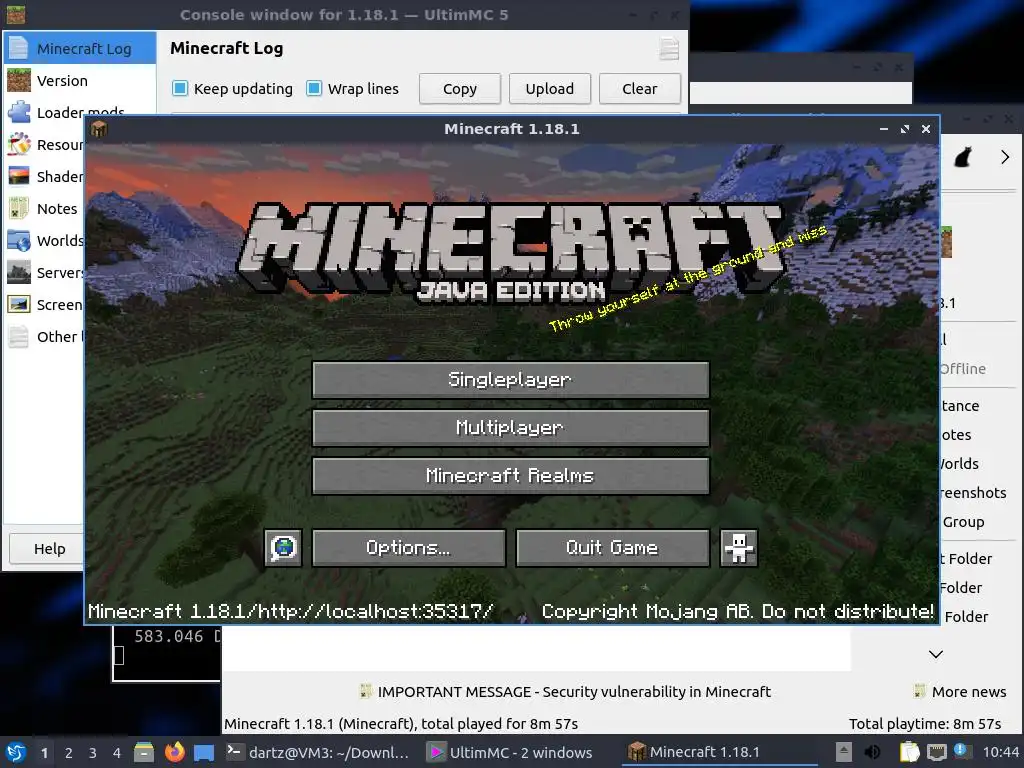1024x768 pixels.
Task: Toggle the Keep updating checkbox
Action: point(180,88)
